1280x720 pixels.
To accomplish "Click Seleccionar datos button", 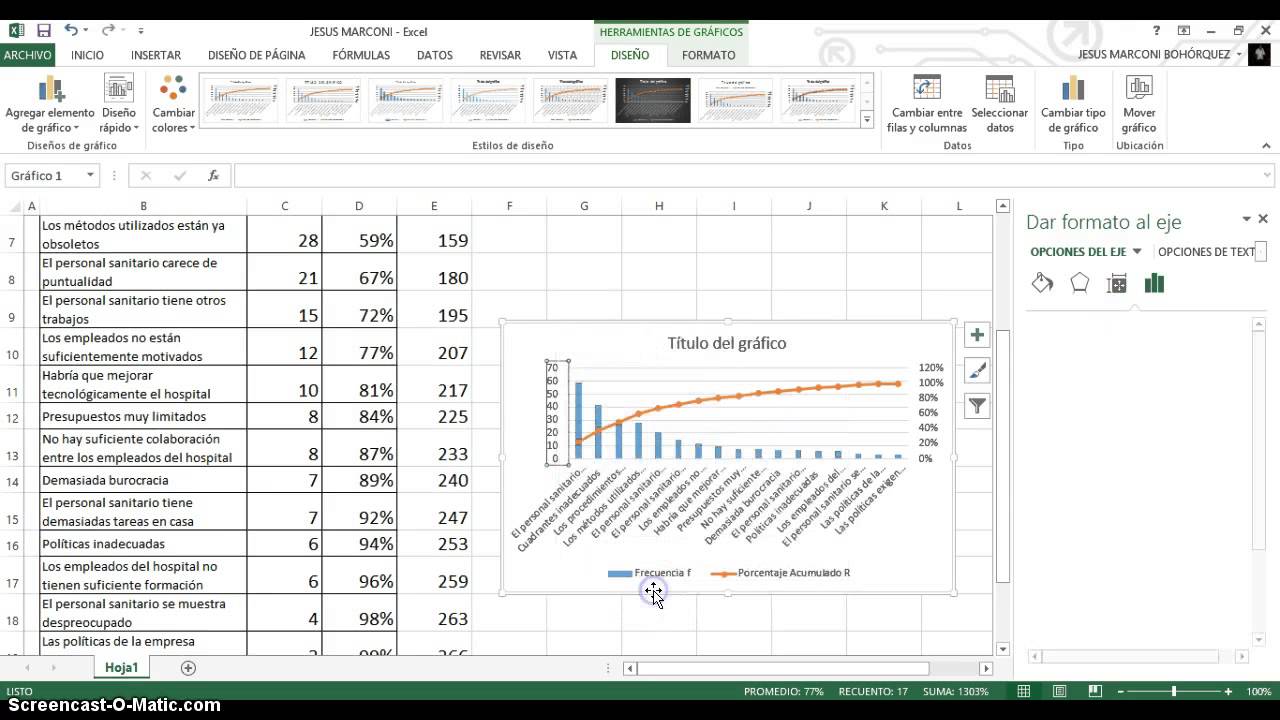I will pos(1000,104).
